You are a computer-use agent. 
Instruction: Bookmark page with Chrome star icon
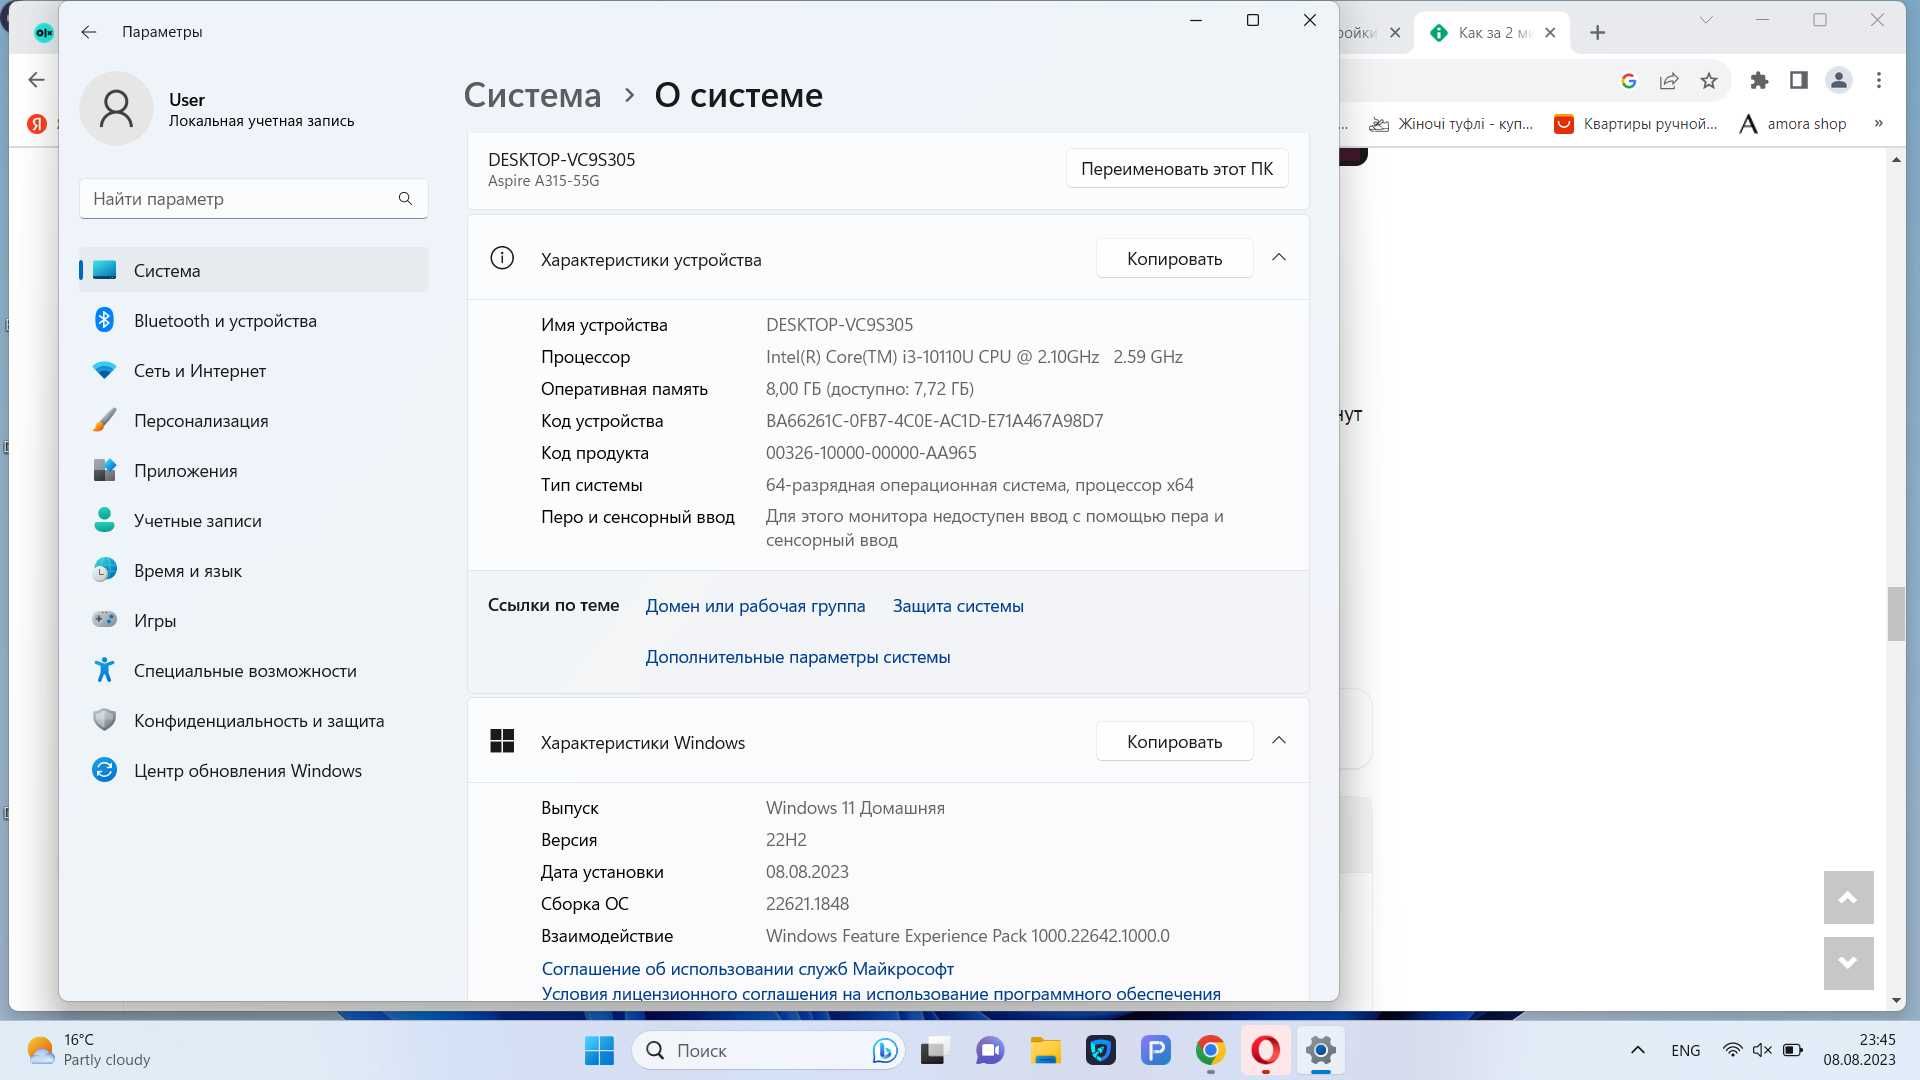click(1709, 81)
